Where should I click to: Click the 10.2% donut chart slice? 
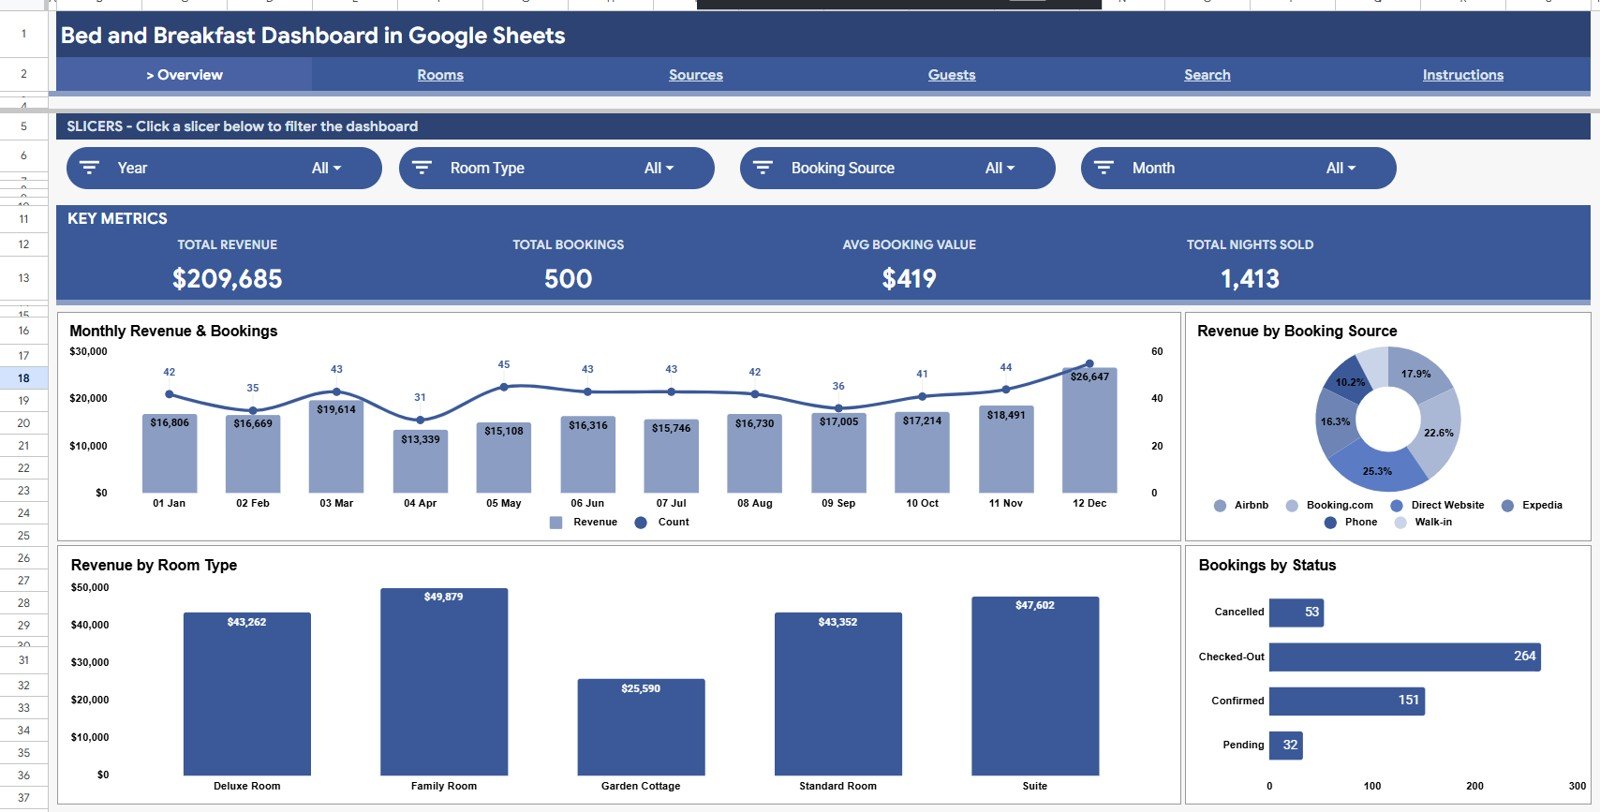tap(1349, 380)
